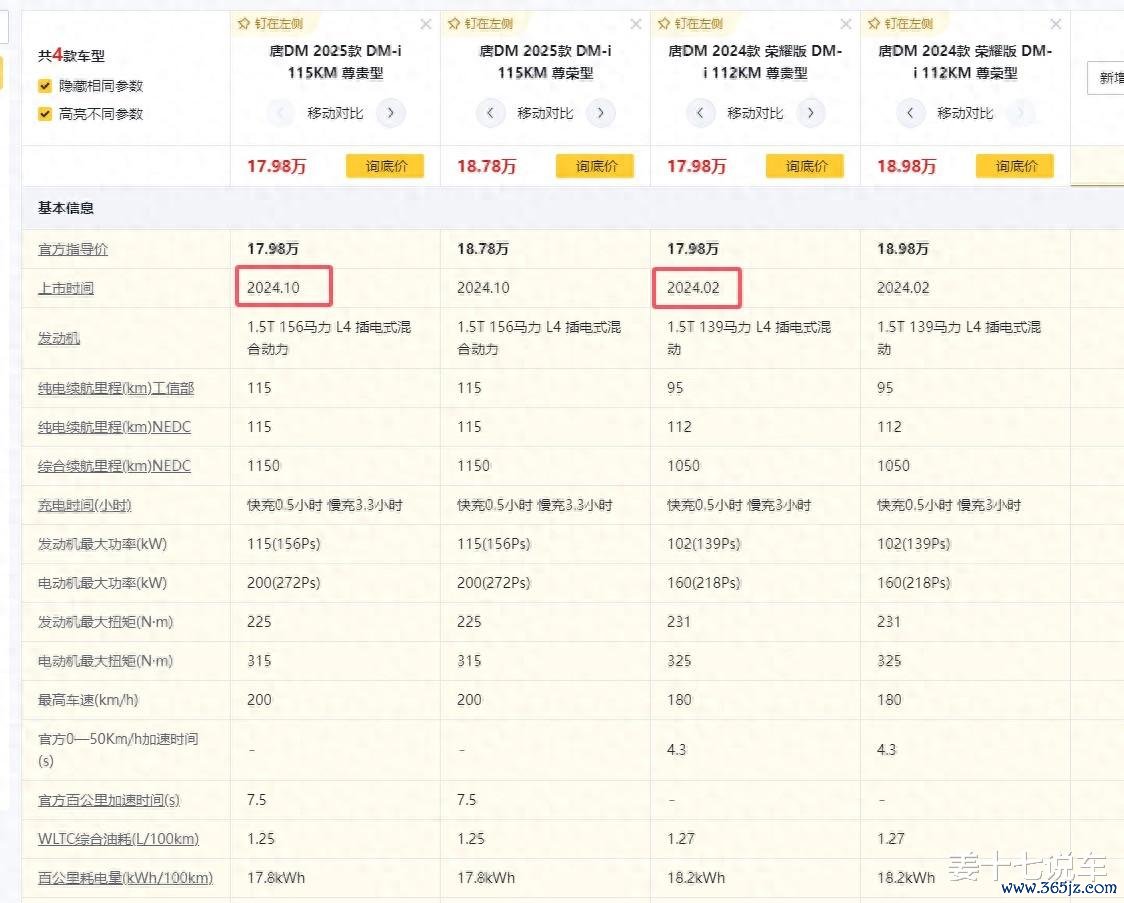Select 231 engine torque for 2024款 尊荣型

pyautogui.click(x=889, y=622)
